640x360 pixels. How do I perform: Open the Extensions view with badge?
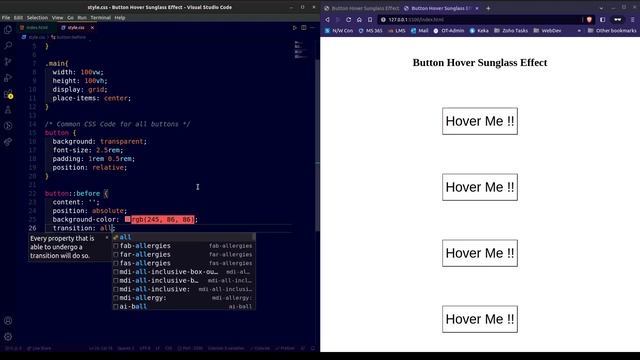point(8,94)
